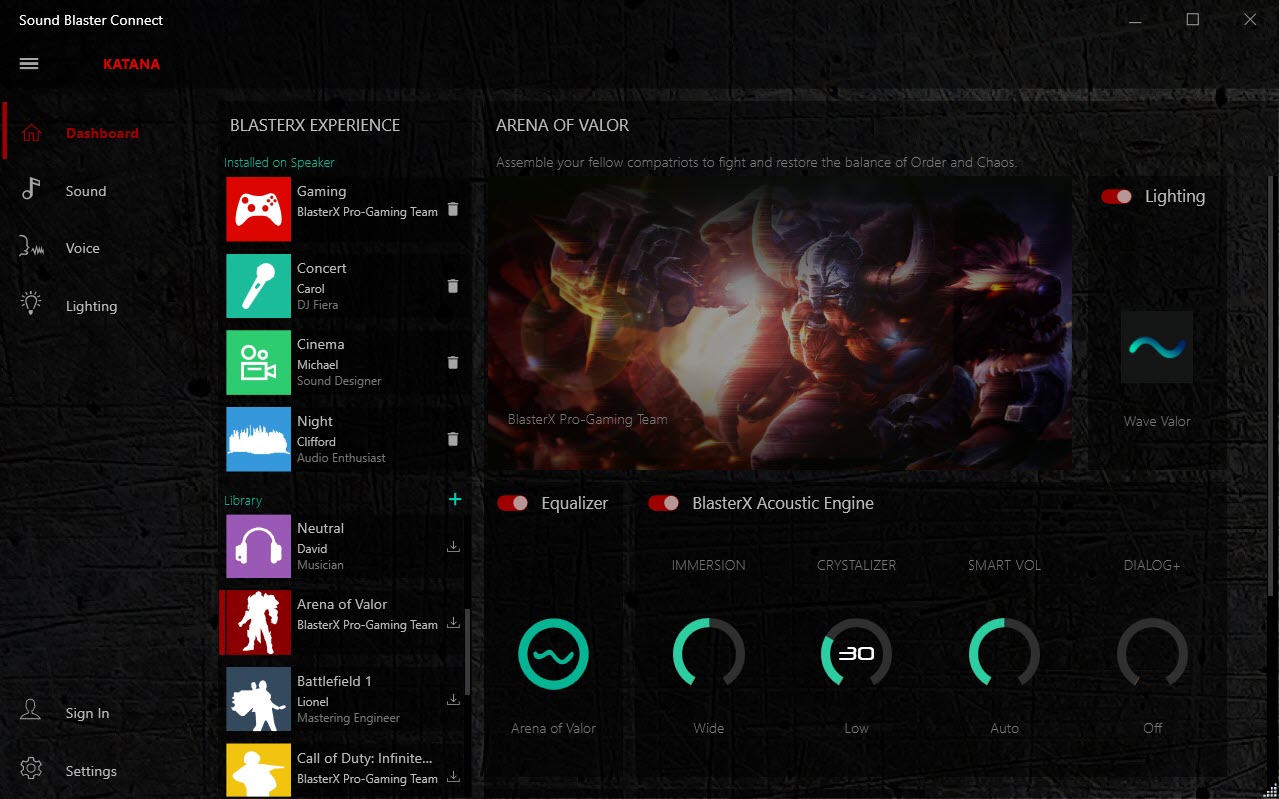
Task: Download the Arena of Valor profile
Action: coord(453,623)
